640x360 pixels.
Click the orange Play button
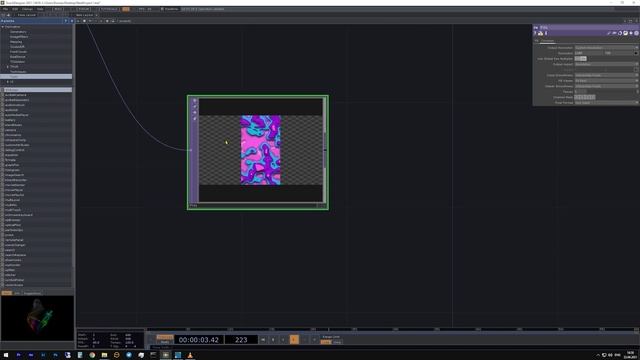click(294, 340)
